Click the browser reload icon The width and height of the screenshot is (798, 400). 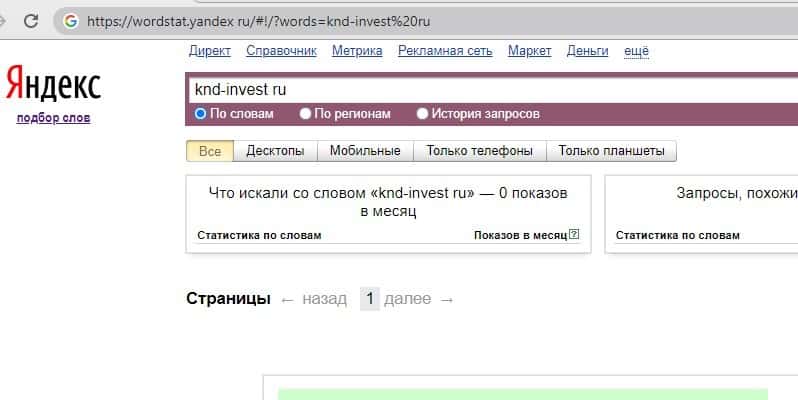click(31, 20)
